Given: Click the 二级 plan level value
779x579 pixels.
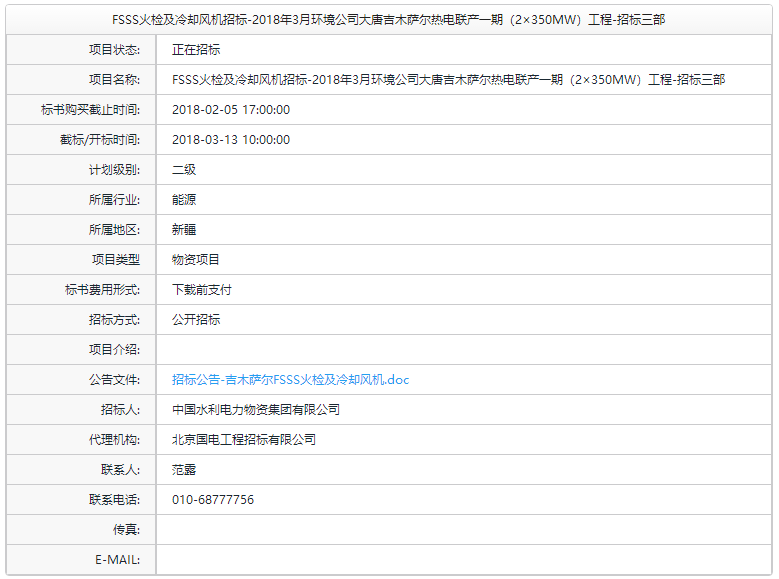Looking at the screenshot, I should pos(184,170).
